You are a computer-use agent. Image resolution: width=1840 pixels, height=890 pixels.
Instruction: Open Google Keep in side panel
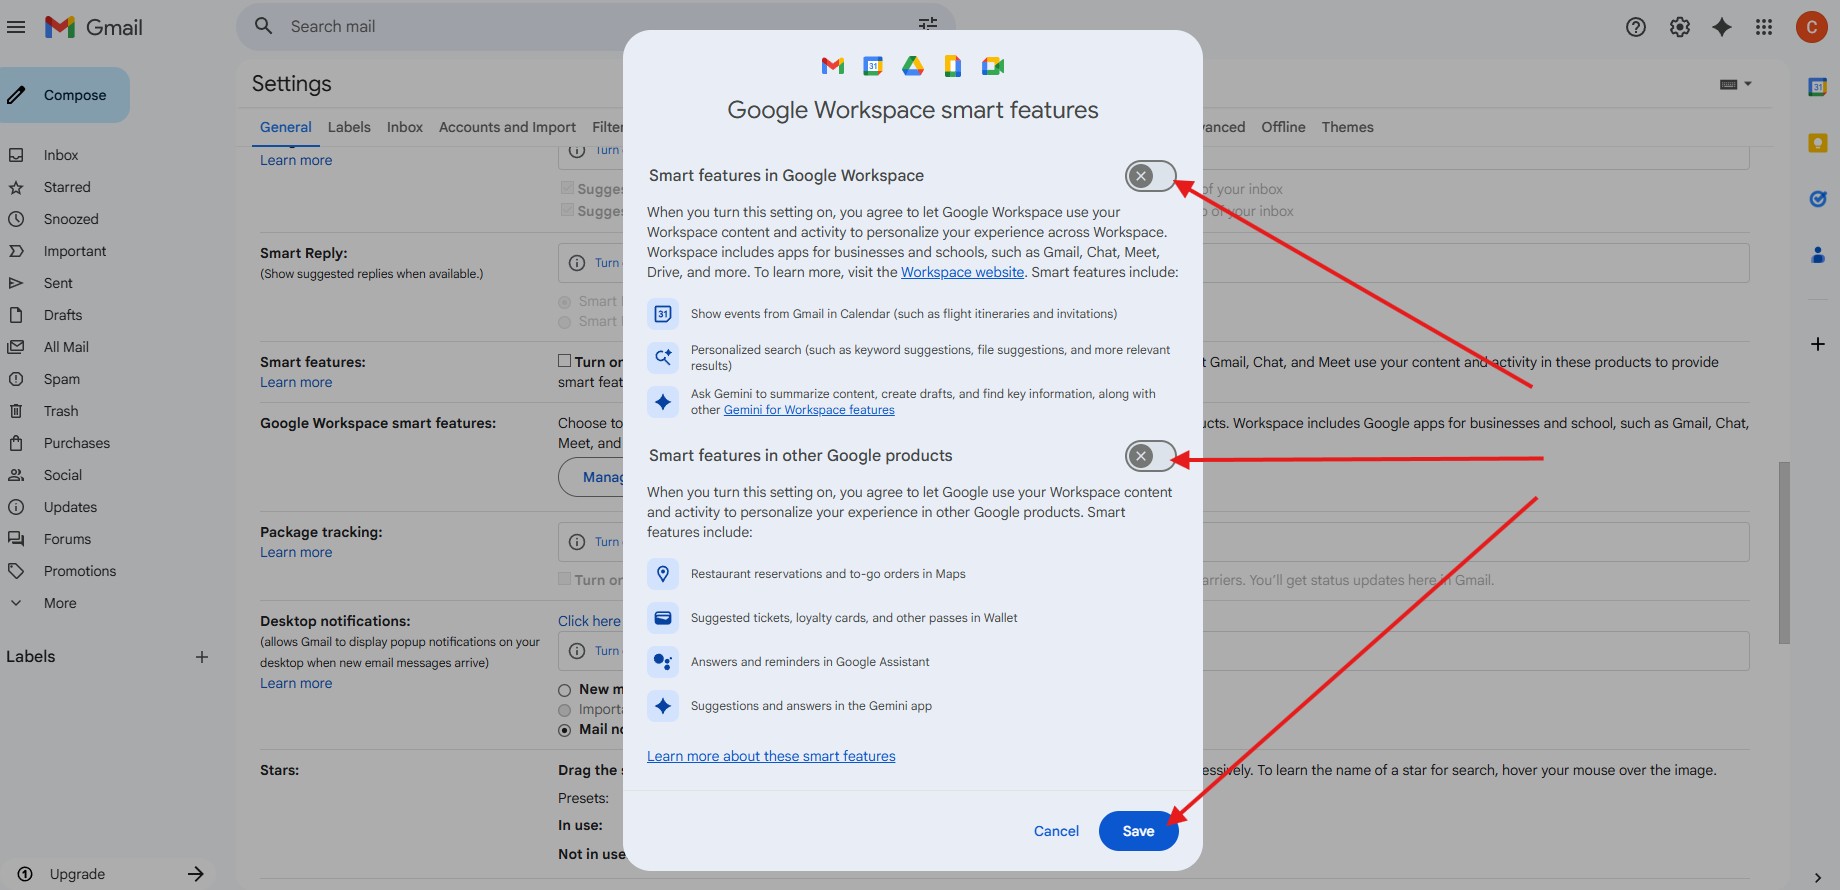click(x=1818, y=143)
